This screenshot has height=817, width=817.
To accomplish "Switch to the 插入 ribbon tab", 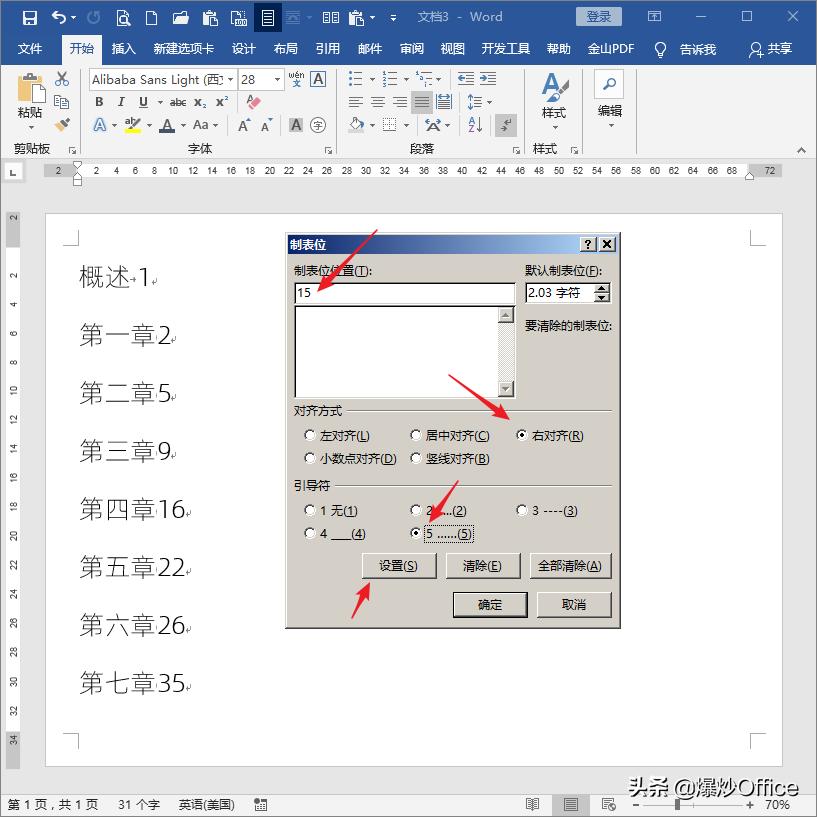I will tap(124, 48).
